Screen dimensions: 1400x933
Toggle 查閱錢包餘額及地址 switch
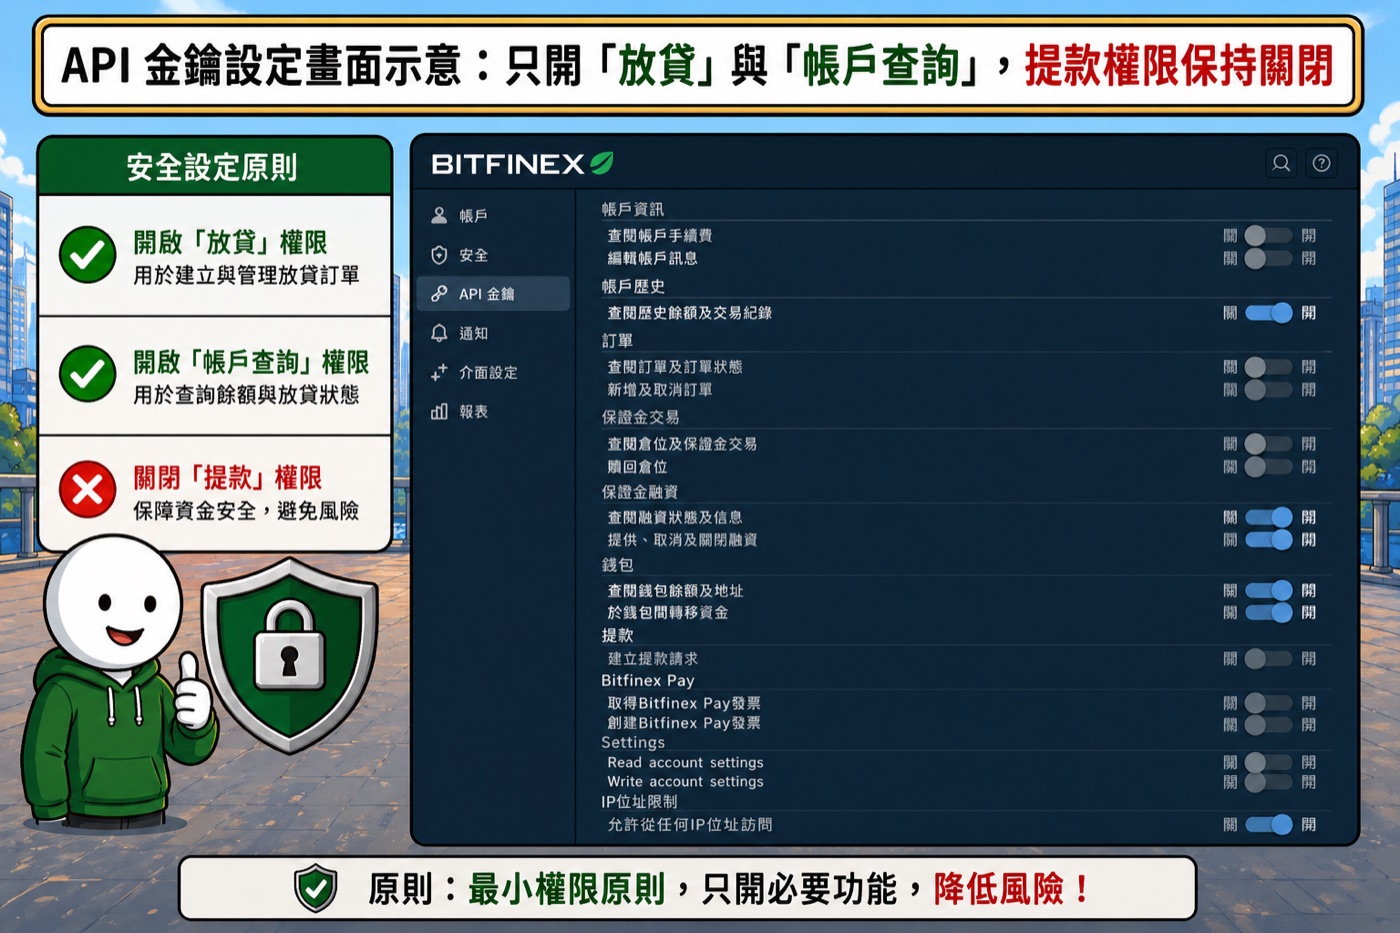point(1268,590)
